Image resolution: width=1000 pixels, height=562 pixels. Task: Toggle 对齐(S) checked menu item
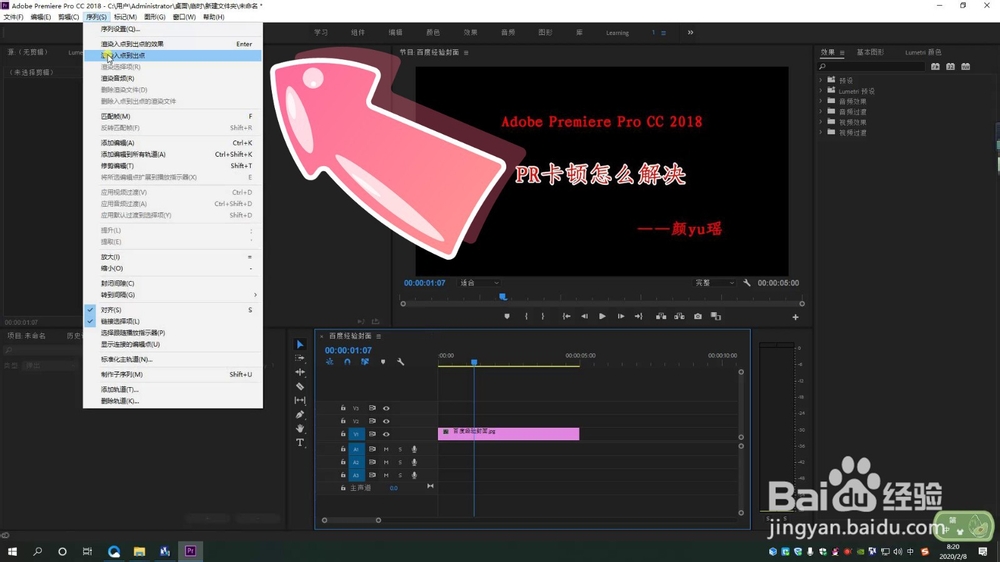click(x=173, y=309)
